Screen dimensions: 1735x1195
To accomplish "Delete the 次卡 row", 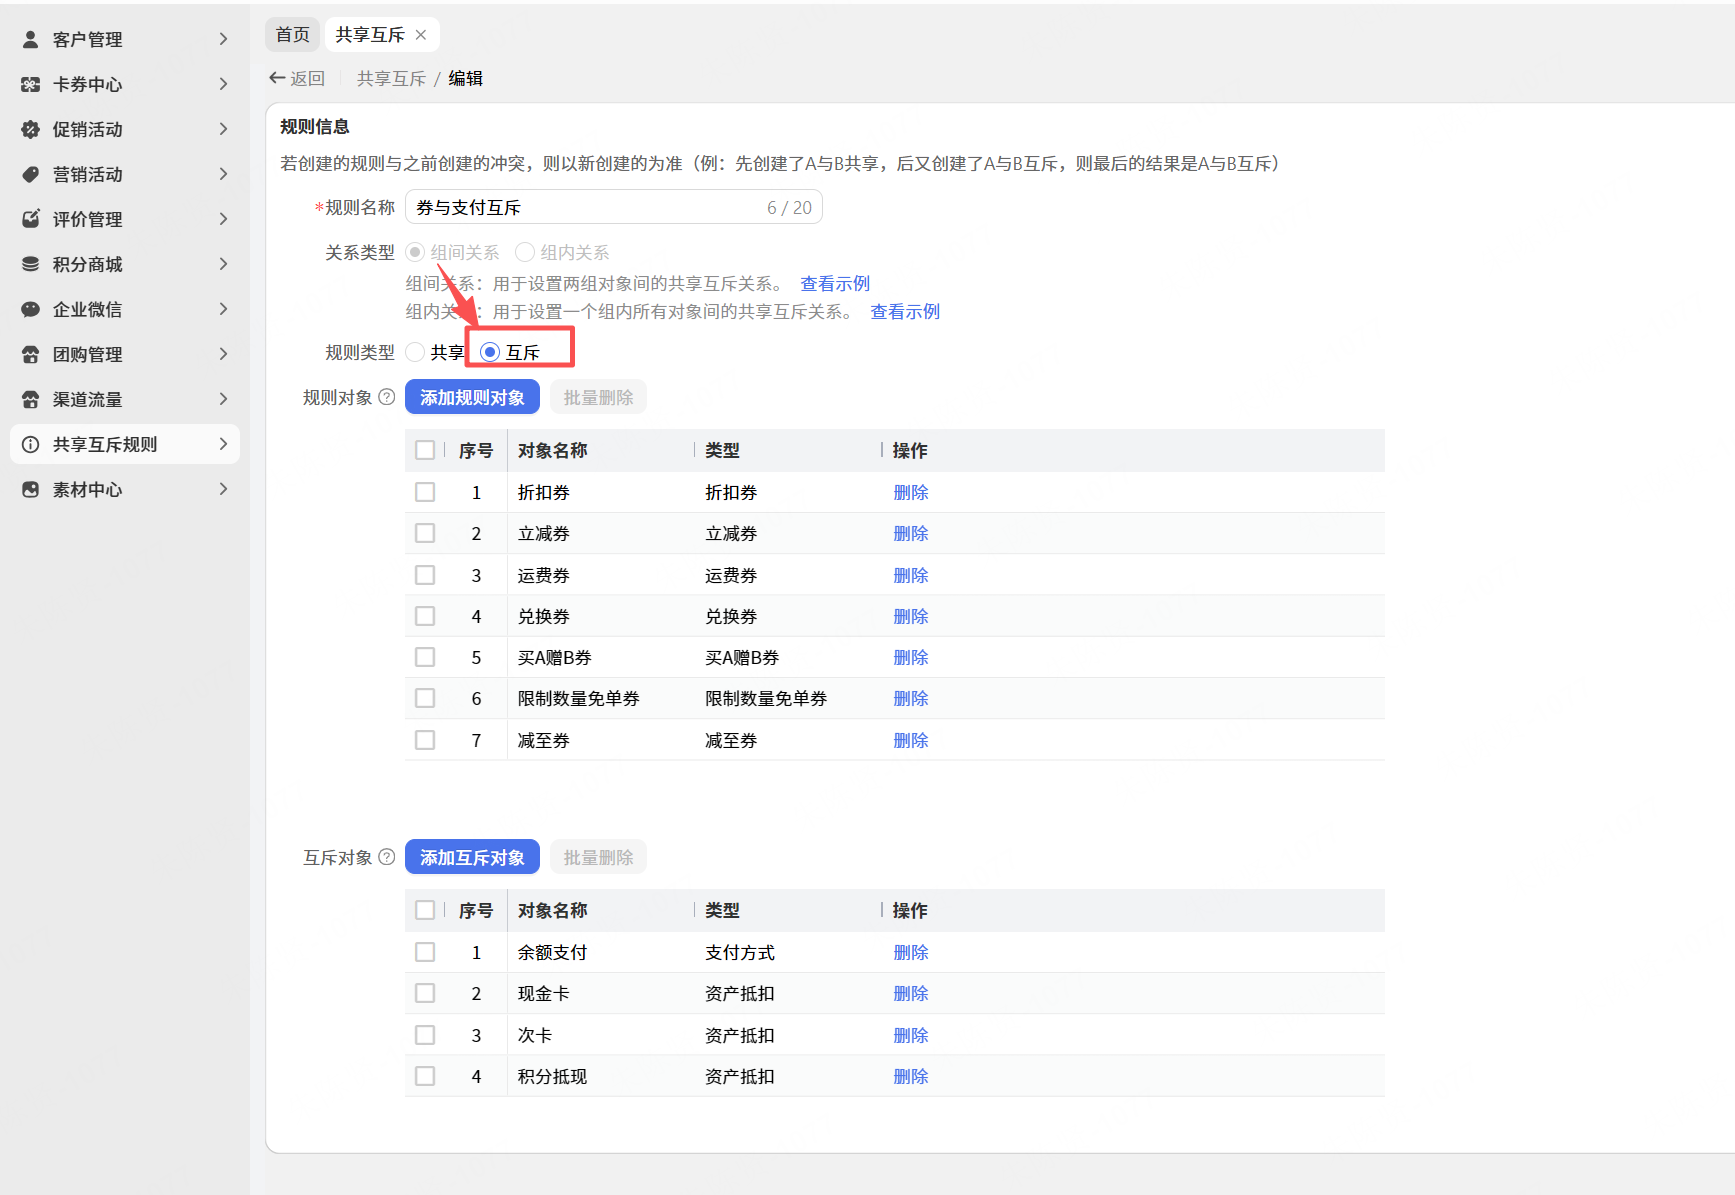I will tap(911, 1035).
